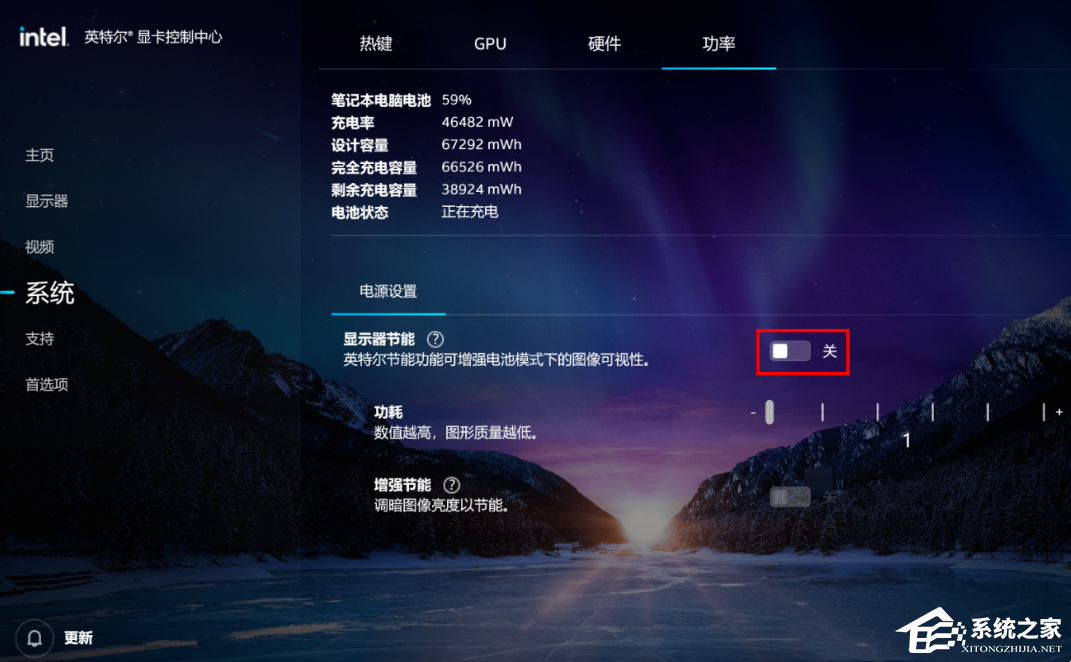Select the 电源设置 sub-tab
Viewport: 1071px width, 662px height.
tap(388, 291)
